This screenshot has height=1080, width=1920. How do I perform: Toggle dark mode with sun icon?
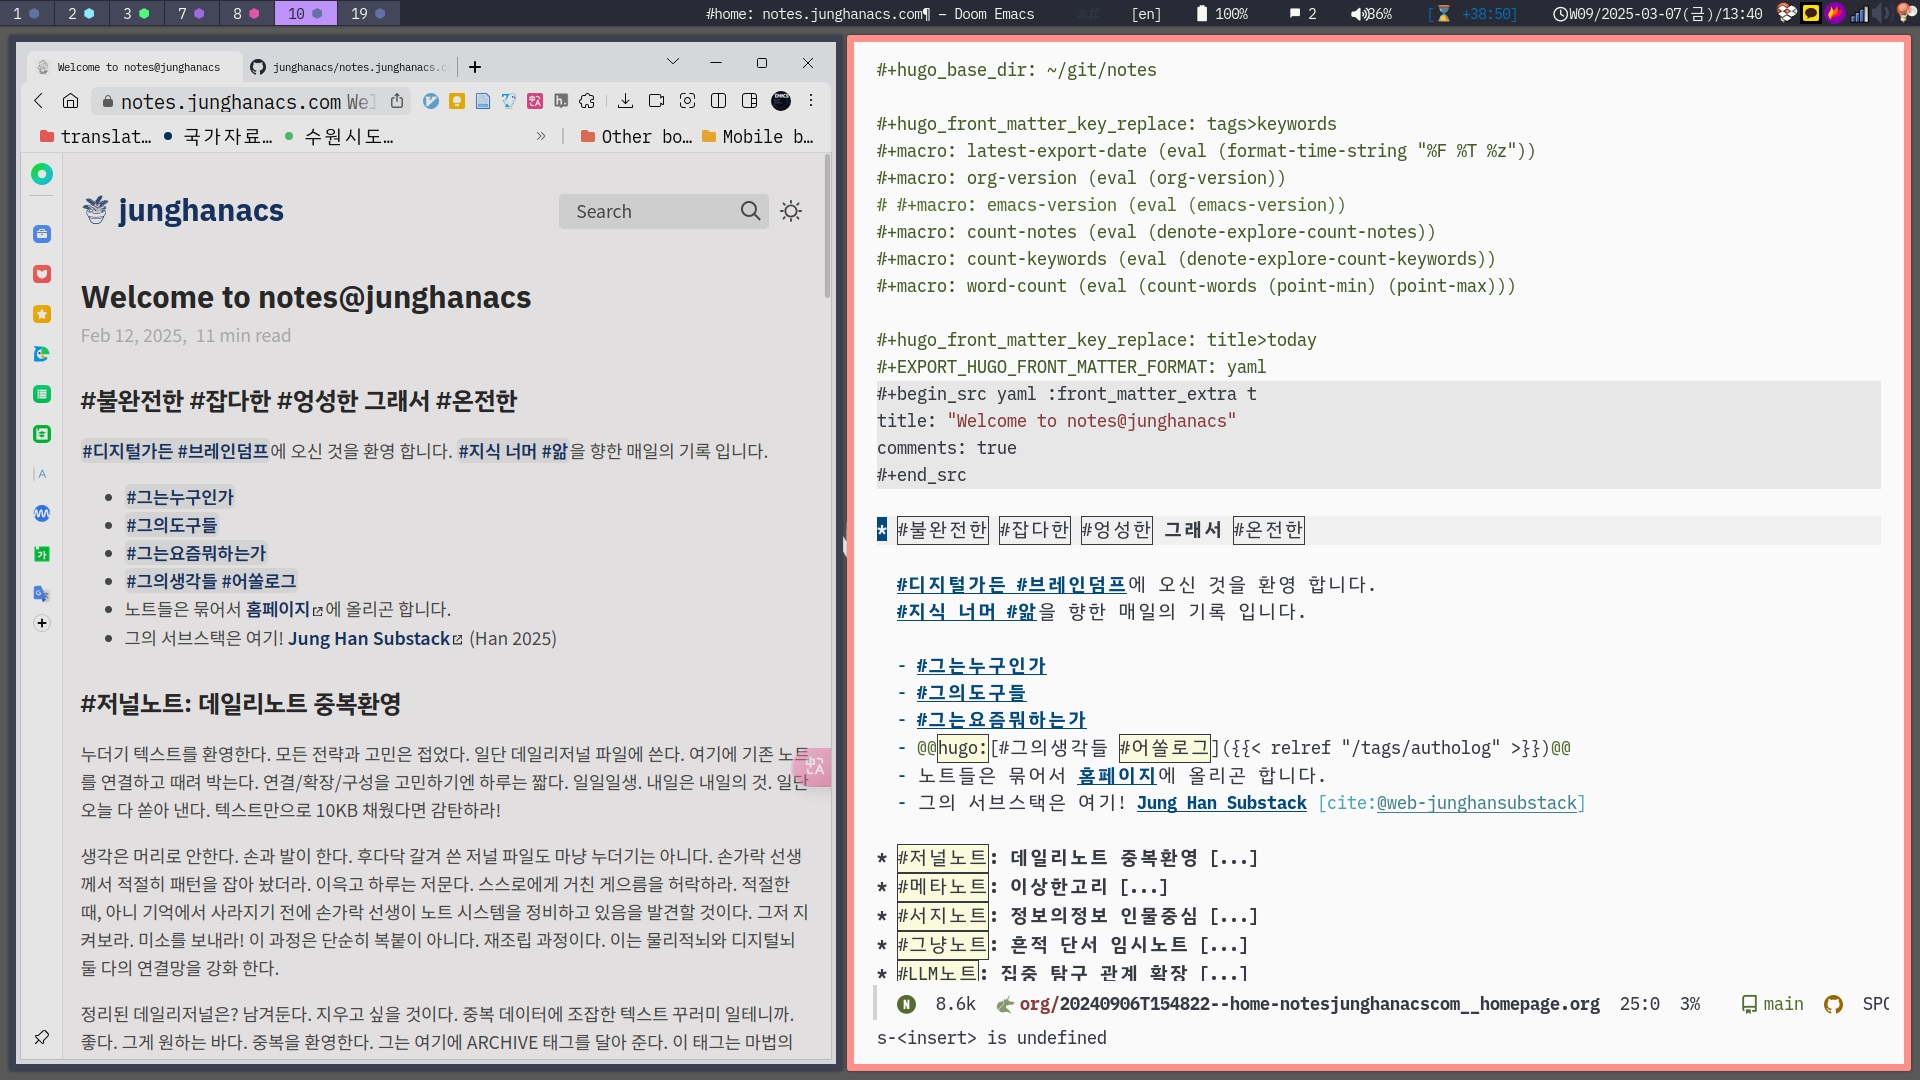coord(791,211)
